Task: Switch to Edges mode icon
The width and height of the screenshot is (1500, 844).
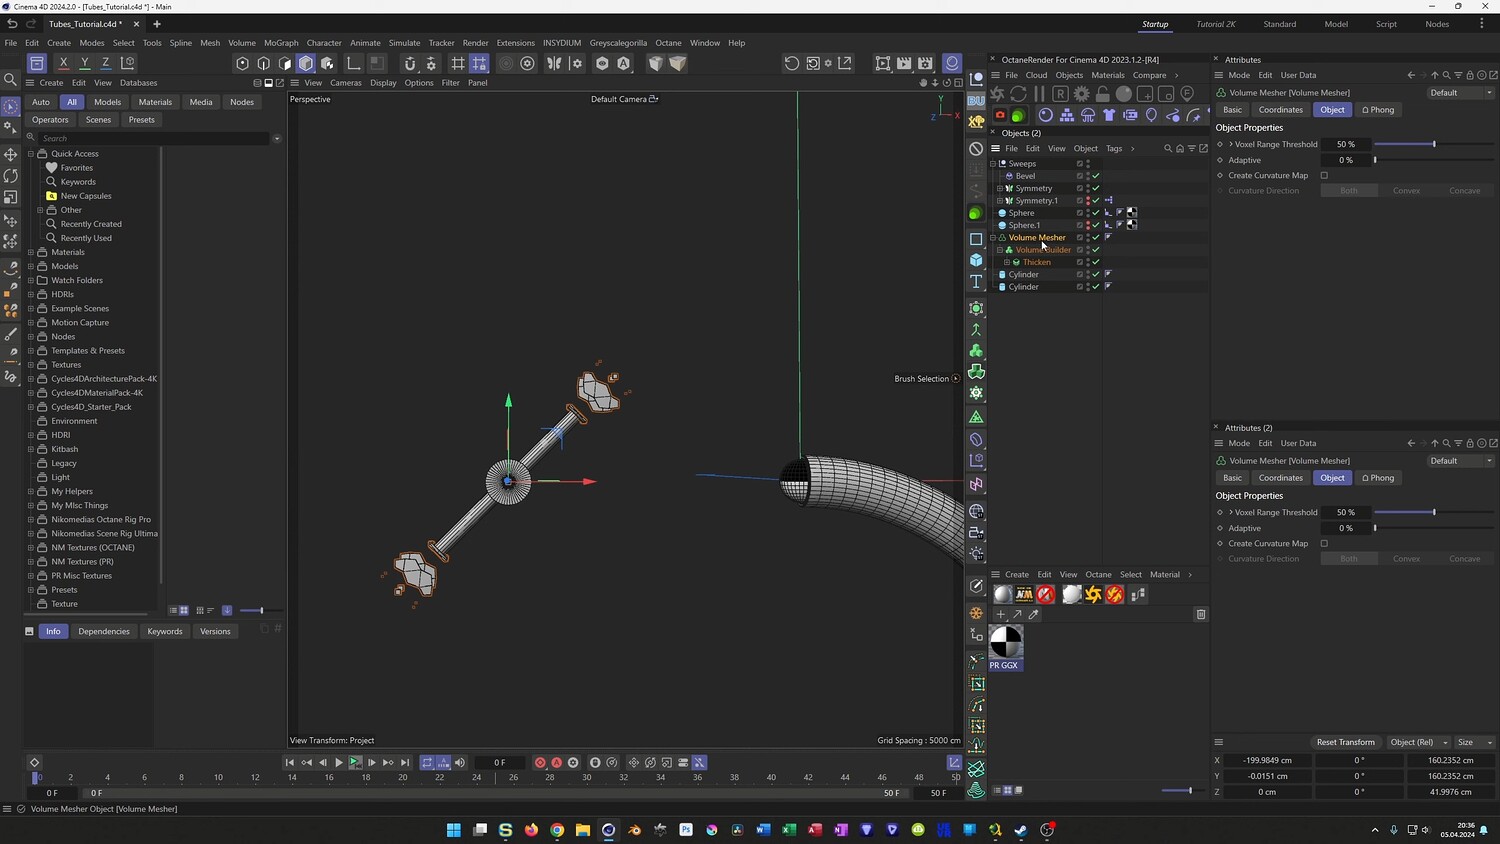Action: click(264, 63)
